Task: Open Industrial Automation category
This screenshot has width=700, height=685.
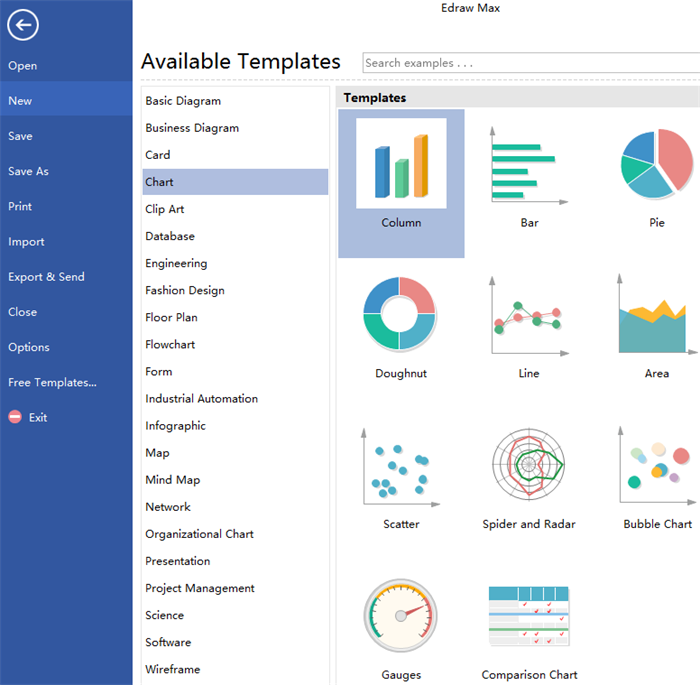Action: [x=235, y=399]
